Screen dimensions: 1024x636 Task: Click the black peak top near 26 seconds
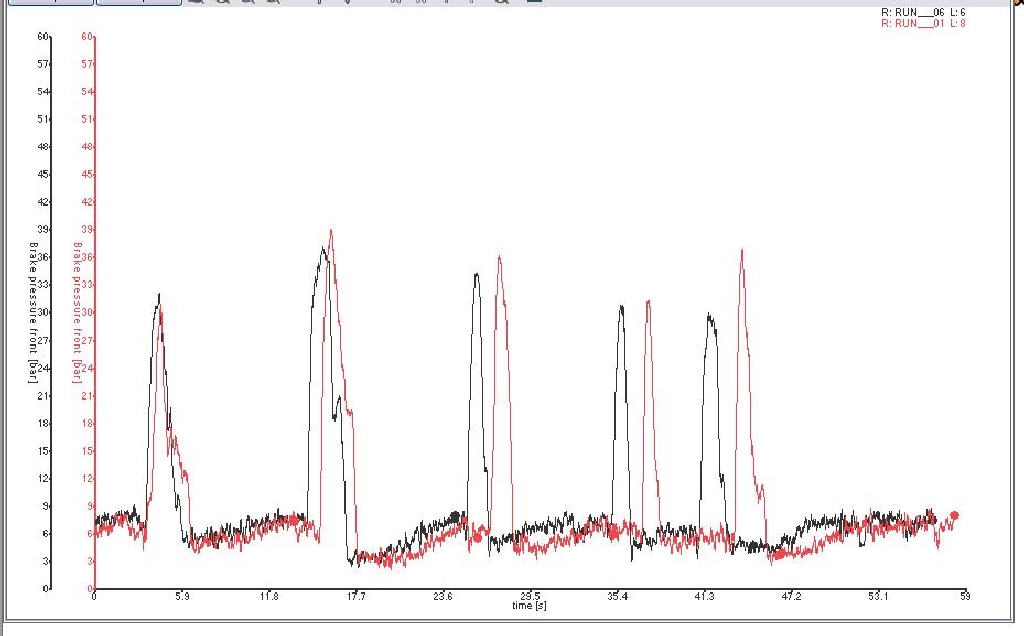click(477, 274)
